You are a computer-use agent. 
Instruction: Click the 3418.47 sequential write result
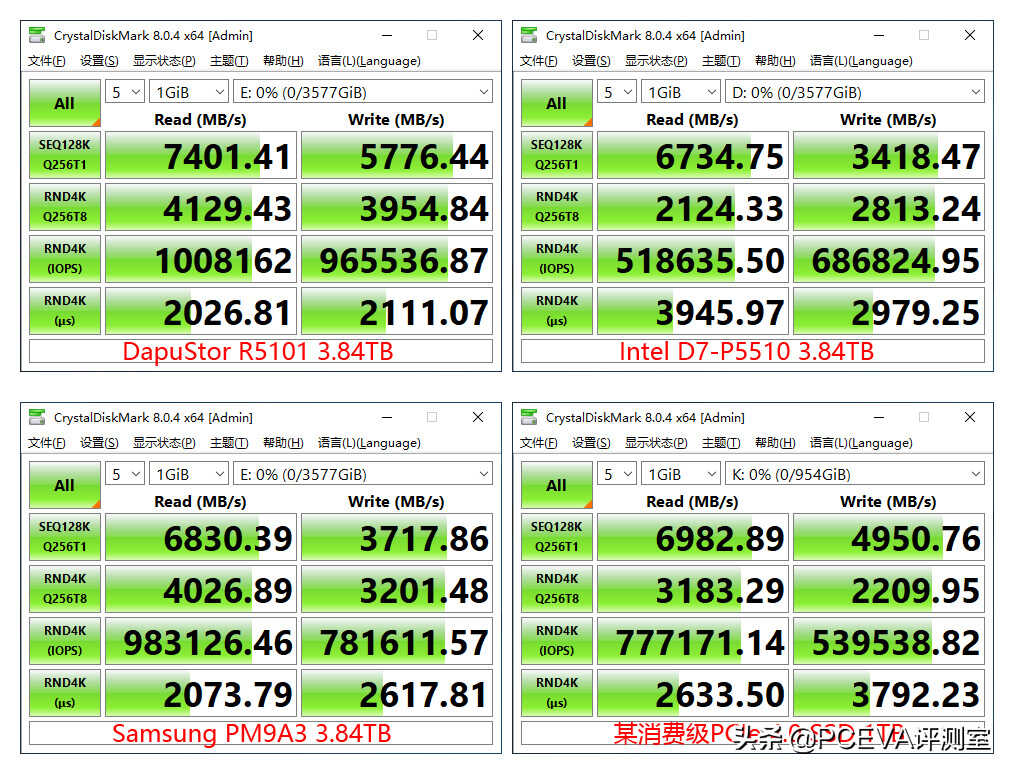pyautogui.click(x=889, y=155)
